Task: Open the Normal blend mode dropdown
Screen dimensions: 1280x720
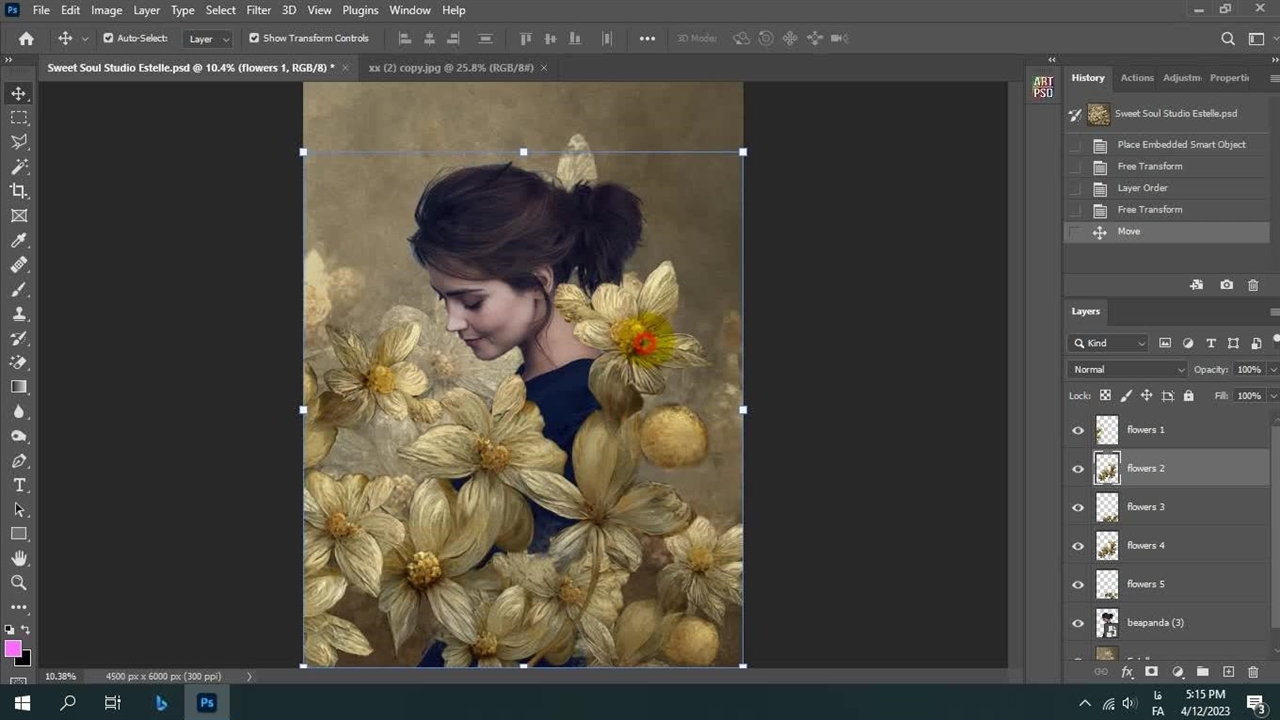Action: pos(1127,369)
